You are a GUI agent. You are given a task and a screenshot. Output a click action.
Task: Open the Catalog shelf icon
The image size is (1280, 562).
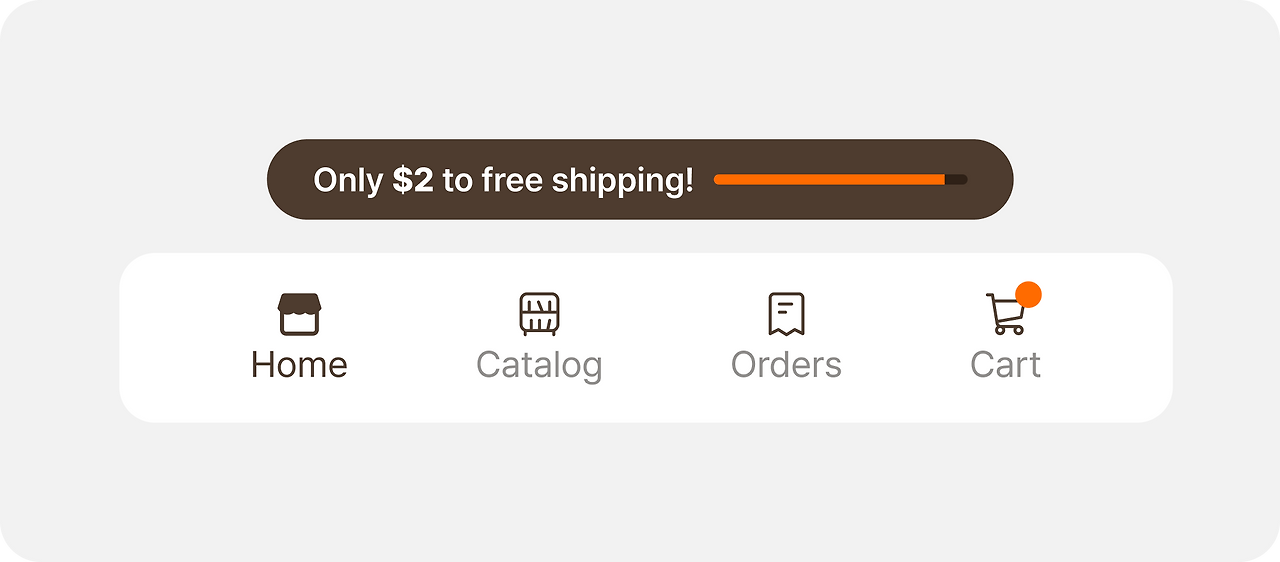coord(539,314)
